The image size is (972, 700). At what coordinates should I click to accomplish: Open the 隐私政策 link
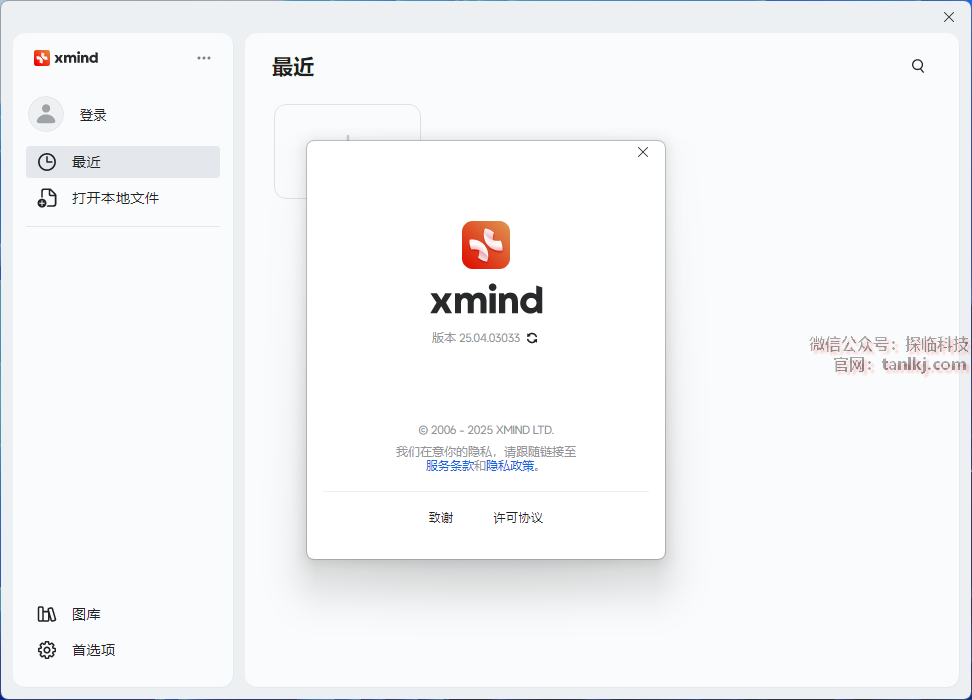pos(510,465)
